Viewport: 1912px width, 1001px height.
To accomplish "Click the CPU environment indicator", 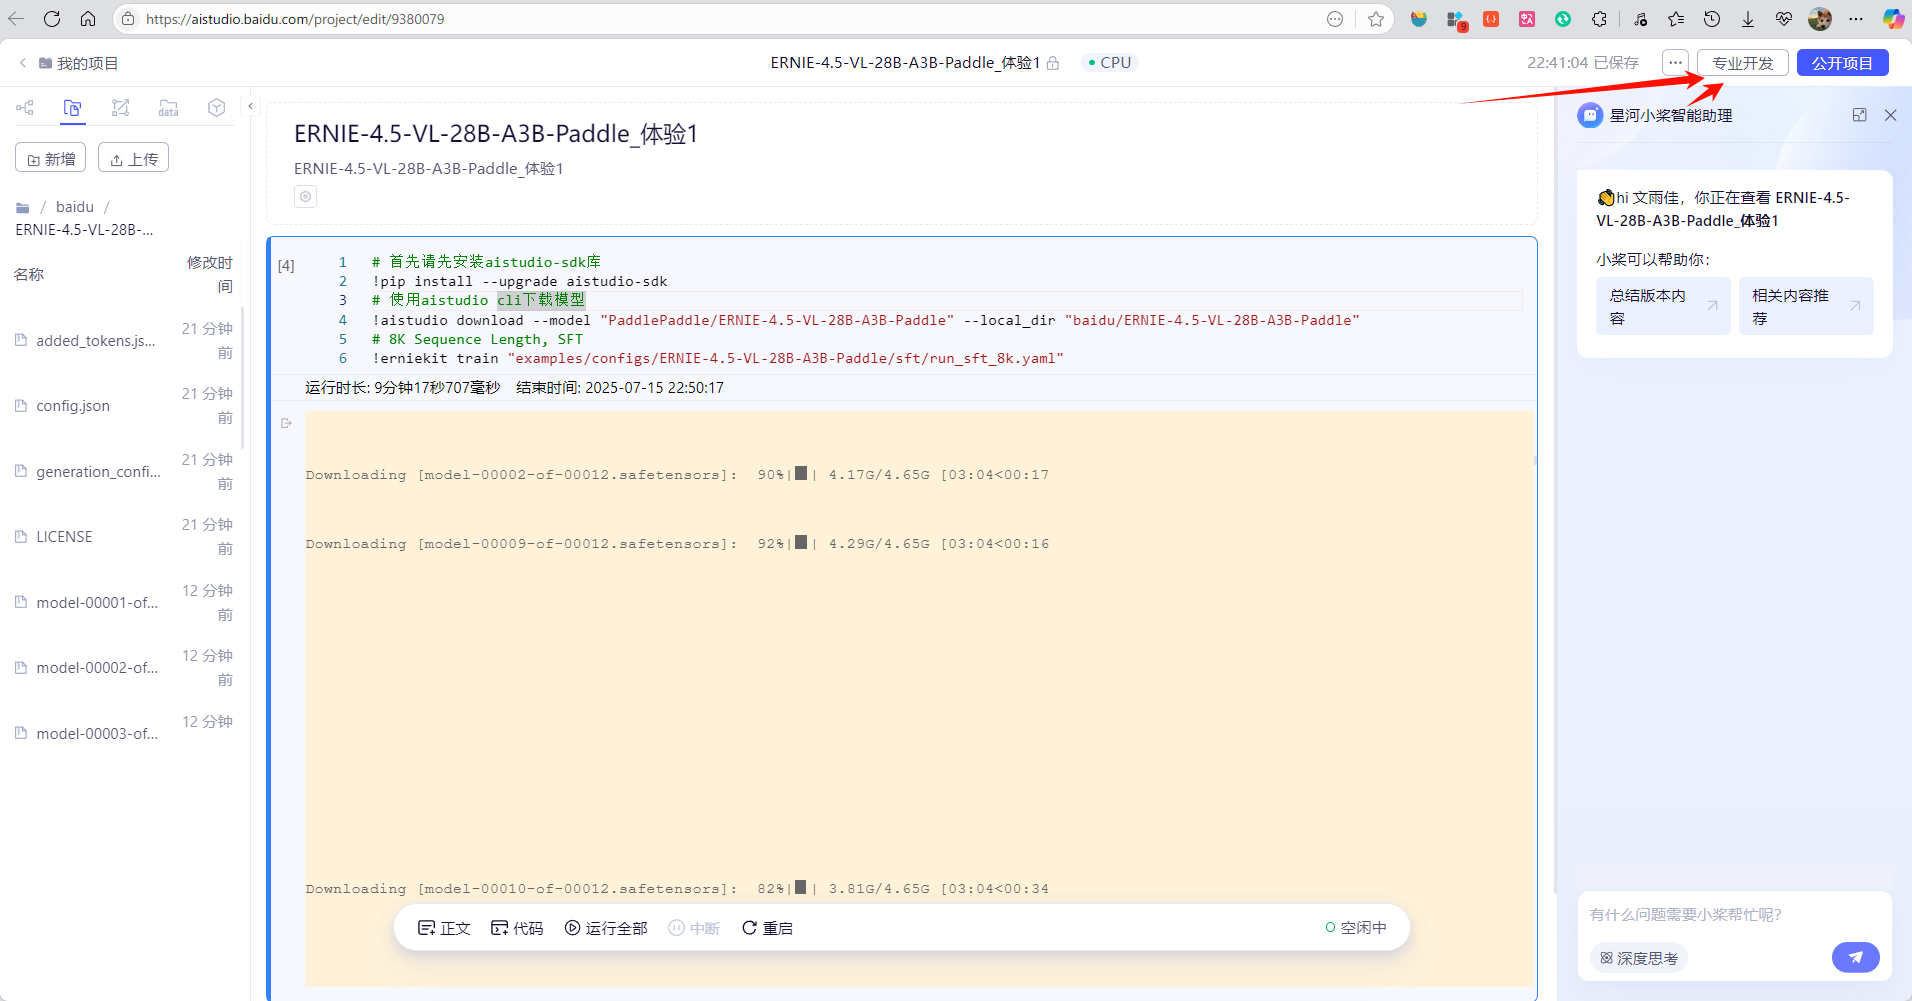I will pos(1110,63).
